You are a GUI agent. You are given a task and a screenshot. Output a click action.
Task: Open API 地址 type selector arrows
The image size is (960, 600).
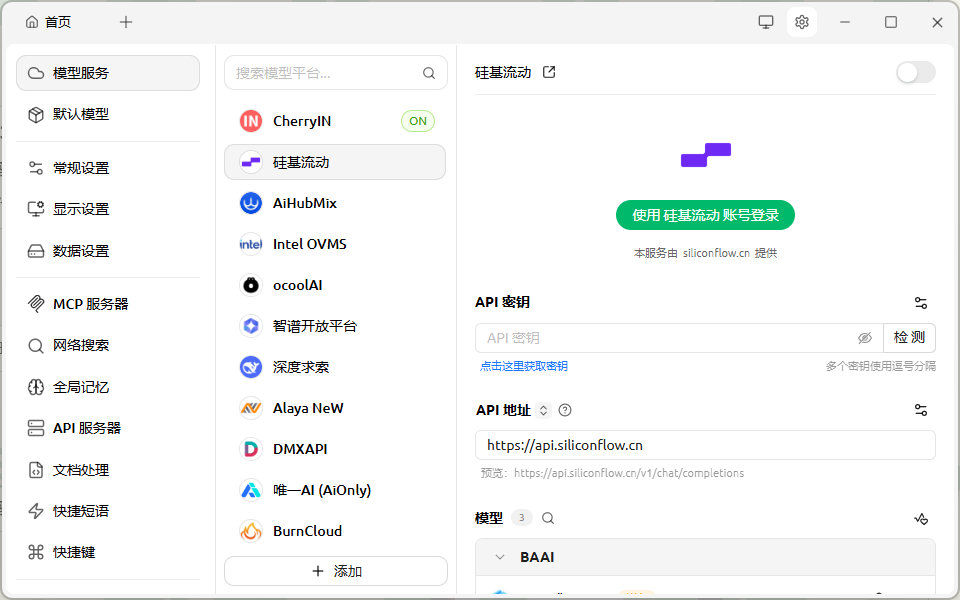click(543, 410)
